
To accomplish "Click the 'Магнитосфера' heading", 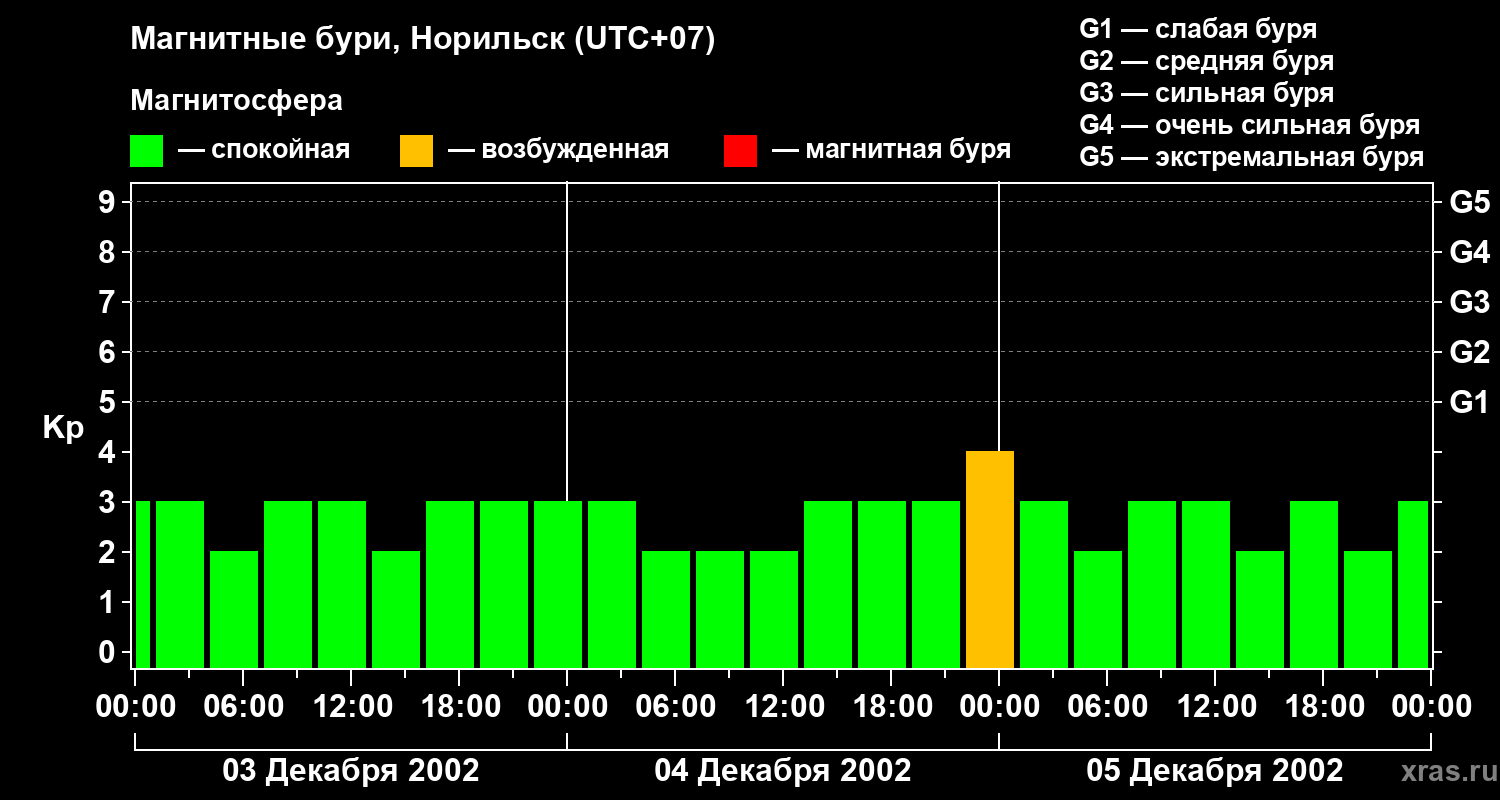I will click(x=236, y=101).
